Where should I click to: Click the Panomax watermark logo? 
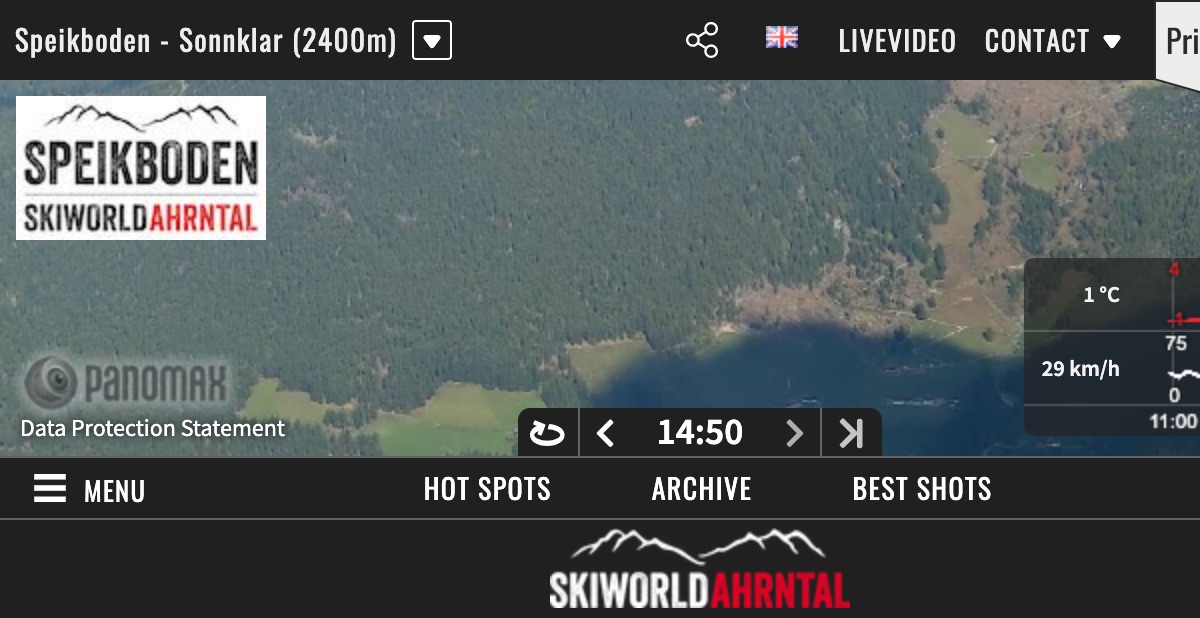point(123,379)
